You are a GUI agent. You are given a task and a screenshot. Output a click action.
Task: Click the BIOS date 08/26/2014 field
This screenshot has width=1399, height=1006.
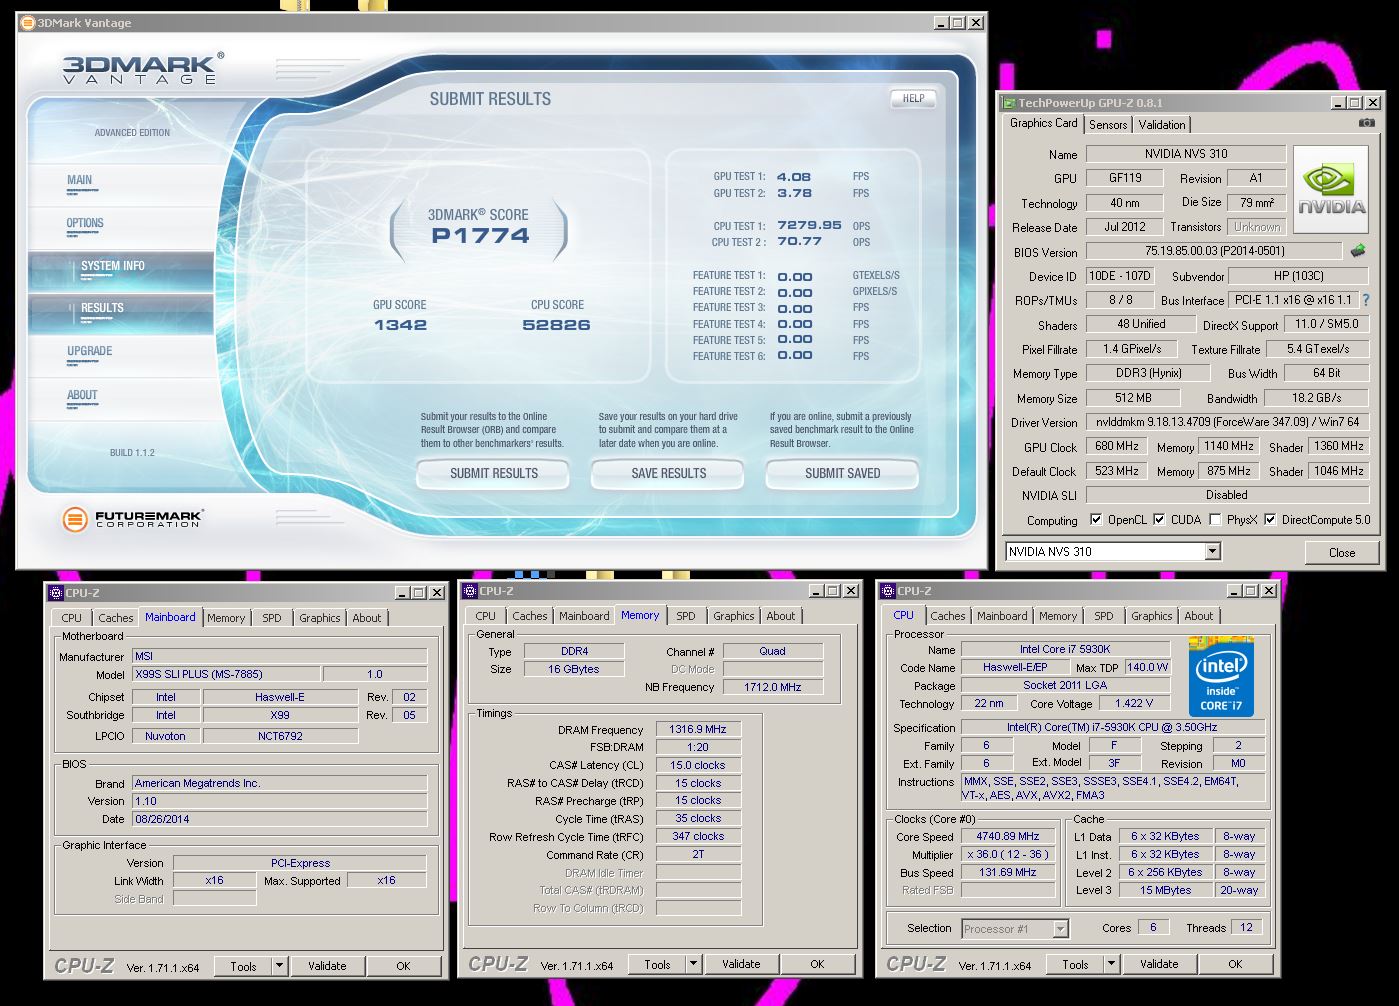[279, 819]
